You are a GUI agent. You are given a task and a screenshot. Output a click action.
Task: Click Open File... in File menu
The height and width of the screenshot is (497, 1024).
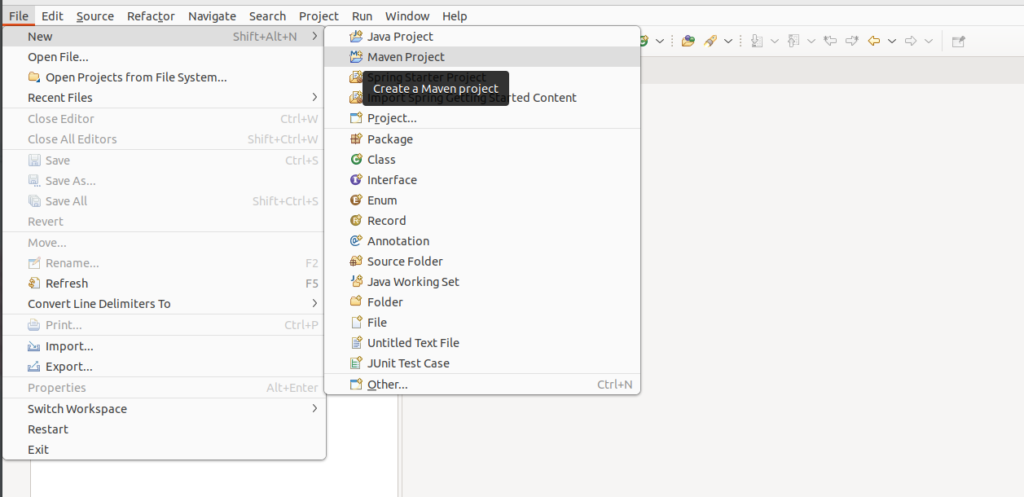tap(164, 57)
